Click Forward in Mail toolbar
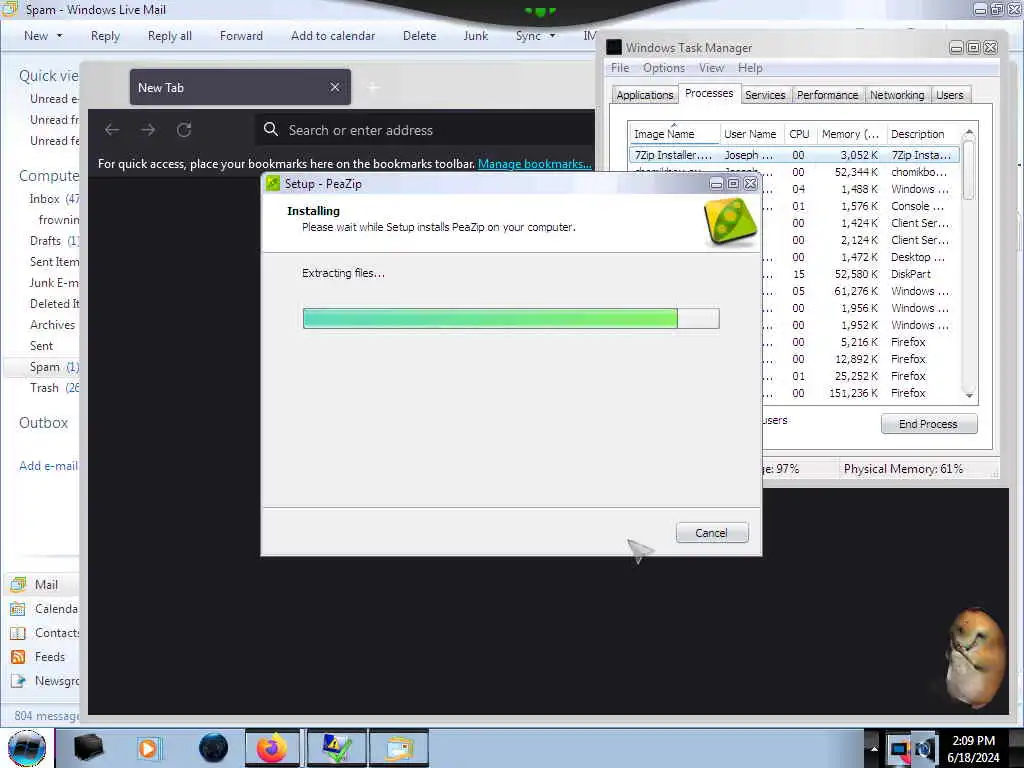 [x=241, y=36]
